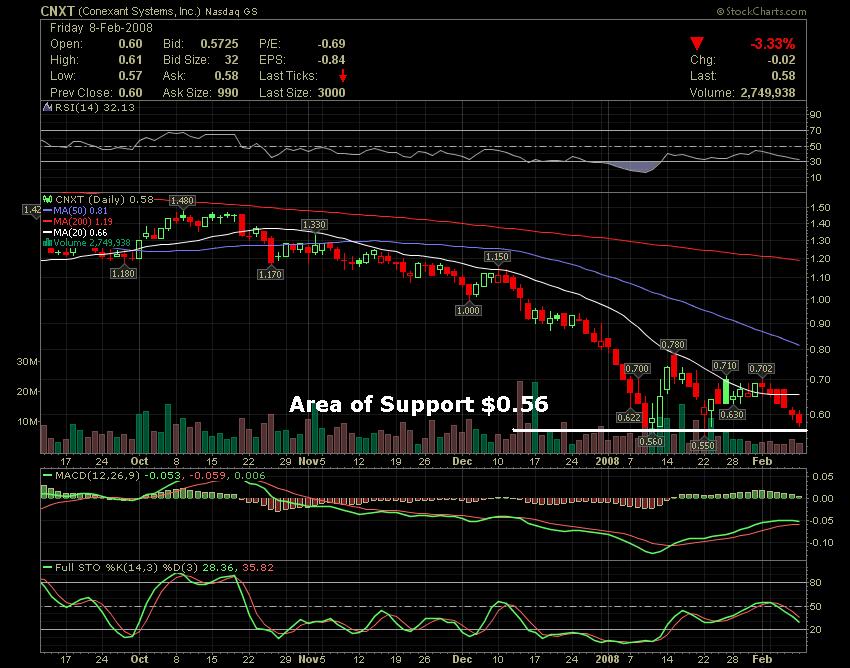Click the Bid Size value 32
This screenshot has height=668, width=850.
click(x=231, y=60)
